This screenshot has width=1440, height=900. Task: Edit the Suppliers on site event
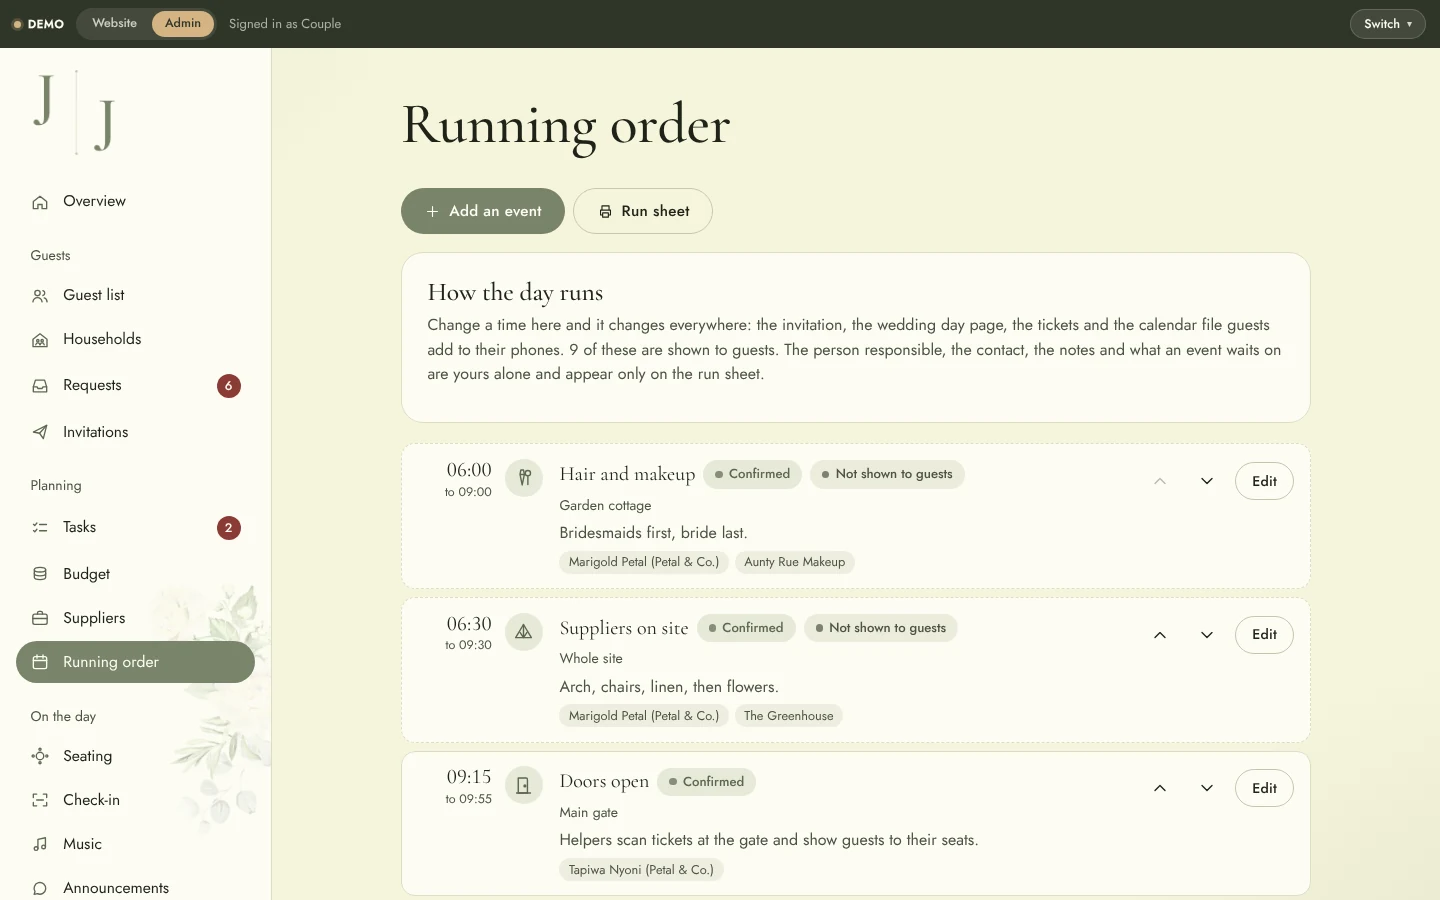(x=1264, y=635)
